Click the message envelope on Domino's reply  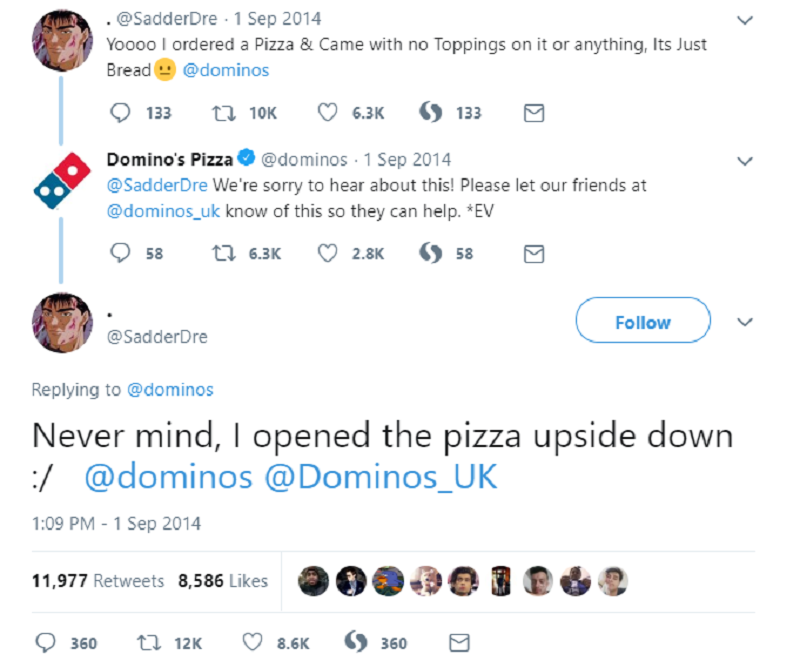[533, 253]
